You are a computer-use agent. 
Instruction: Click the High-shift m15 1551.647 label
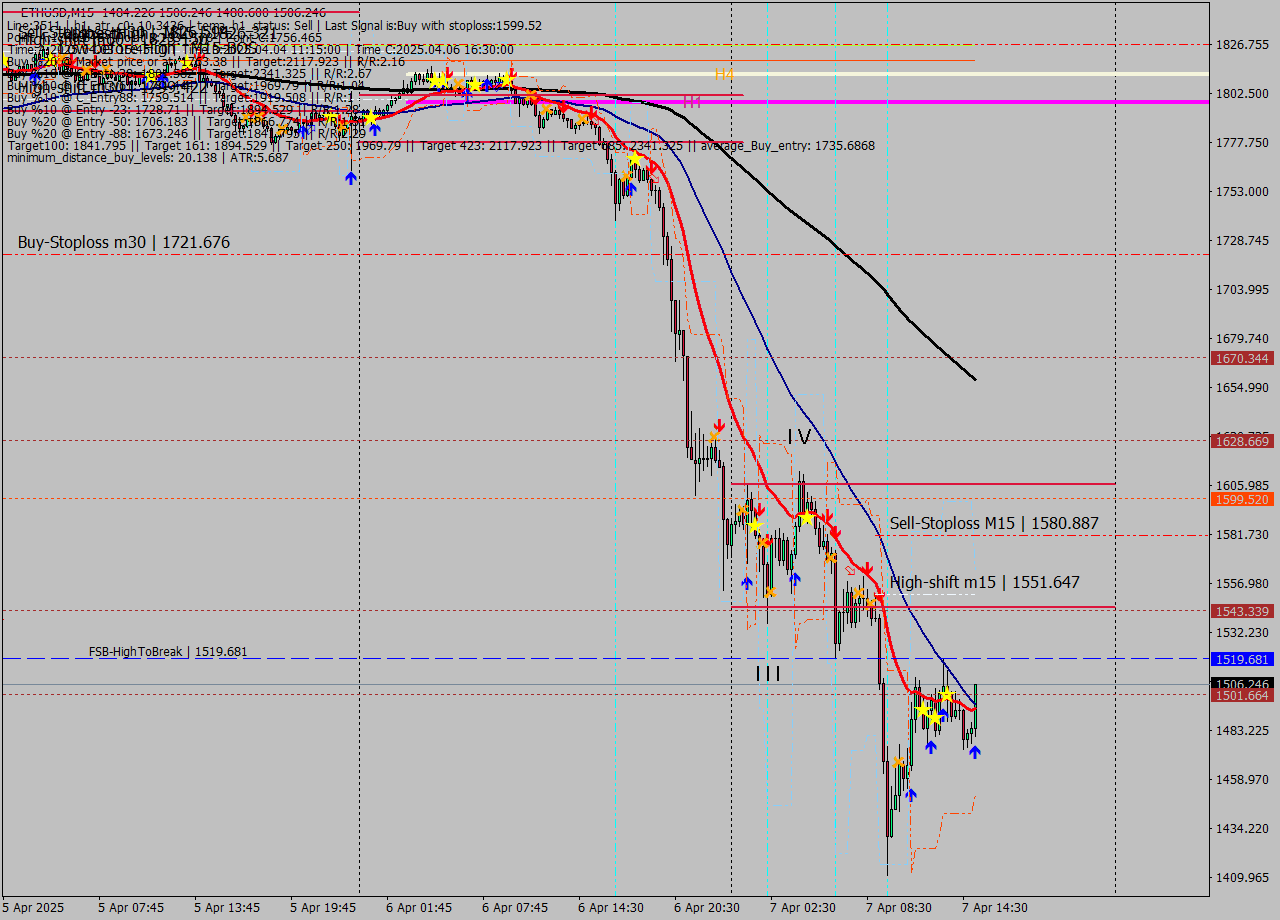pyautogui.click(x=985, y=582)
